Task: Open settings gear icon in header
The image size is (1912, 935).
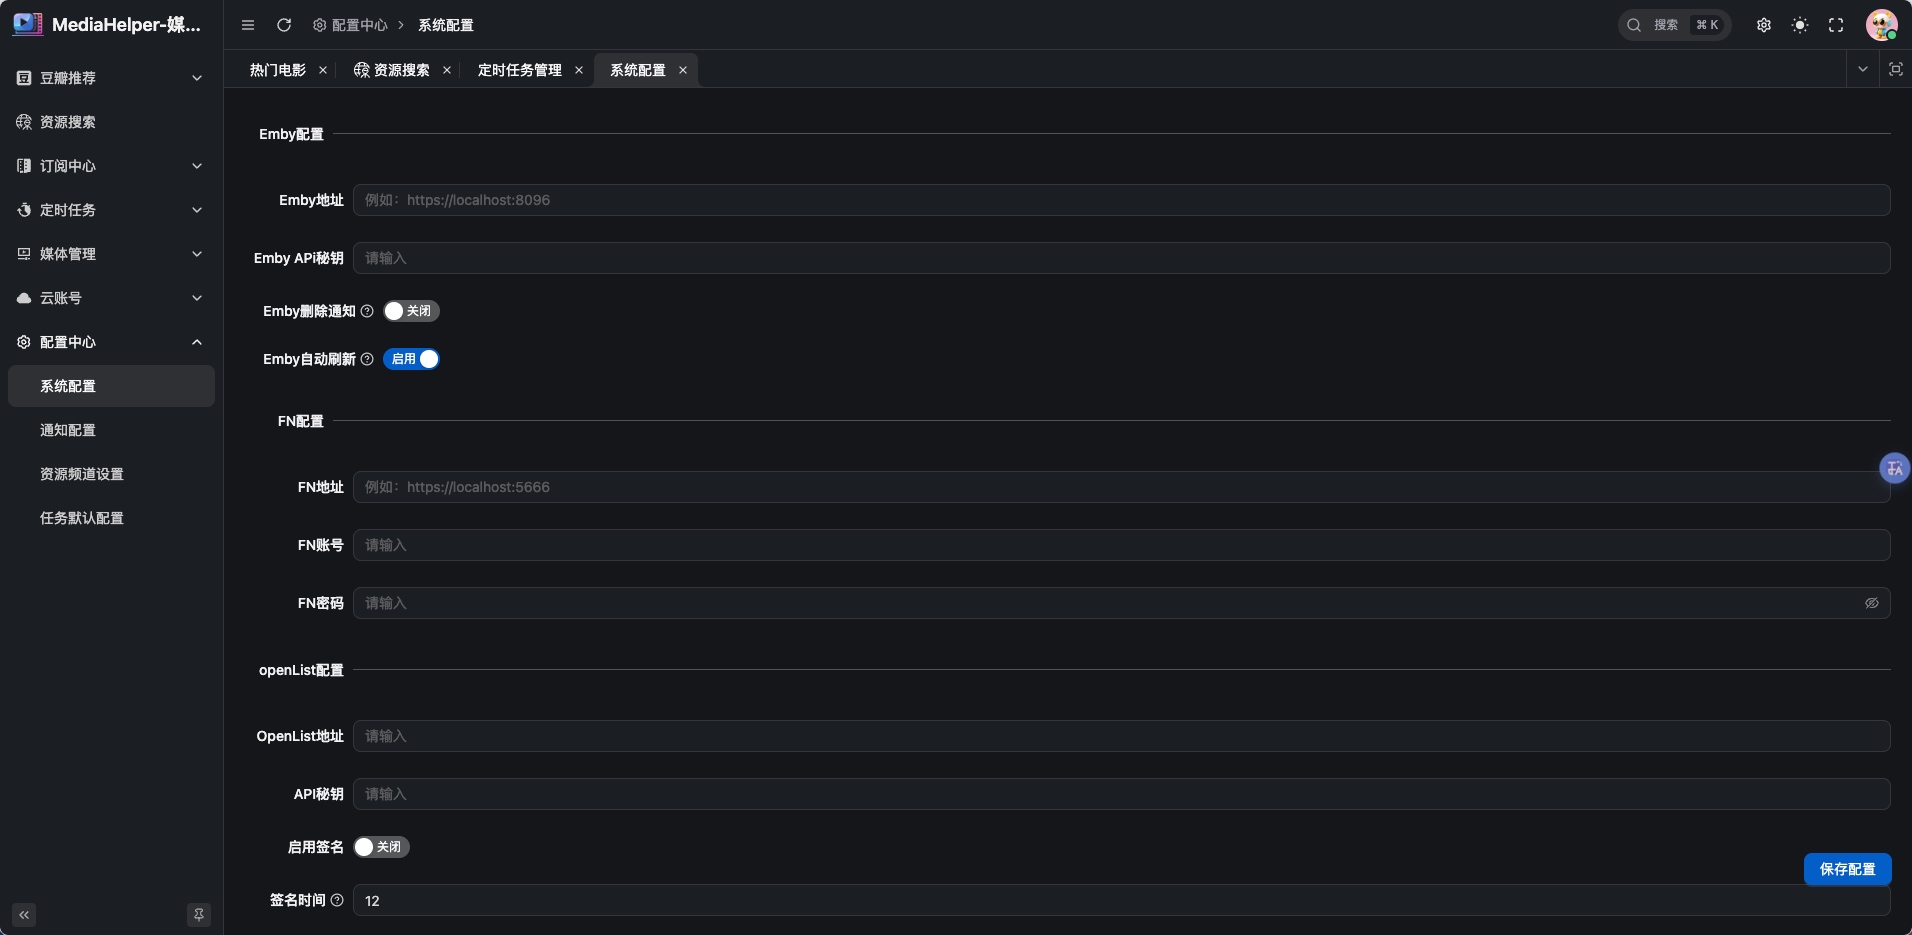Action: tap(1764, 25)
